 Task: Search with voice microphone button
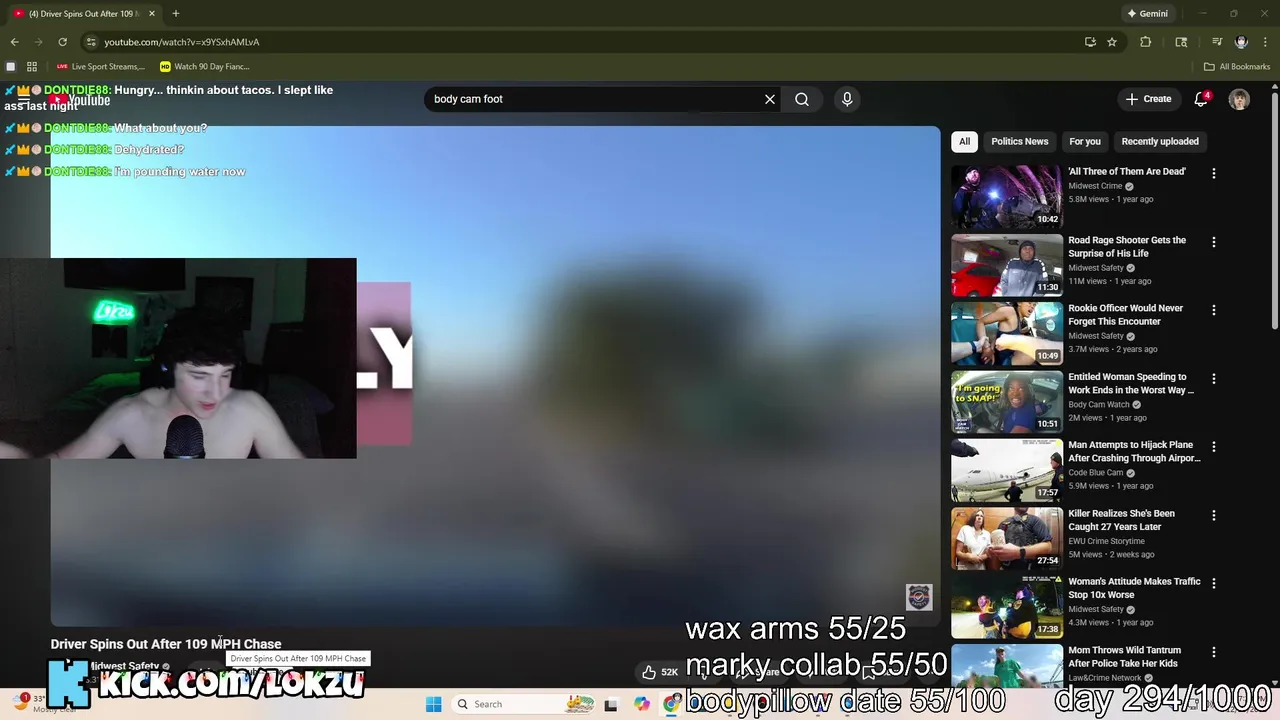point(847,99)
